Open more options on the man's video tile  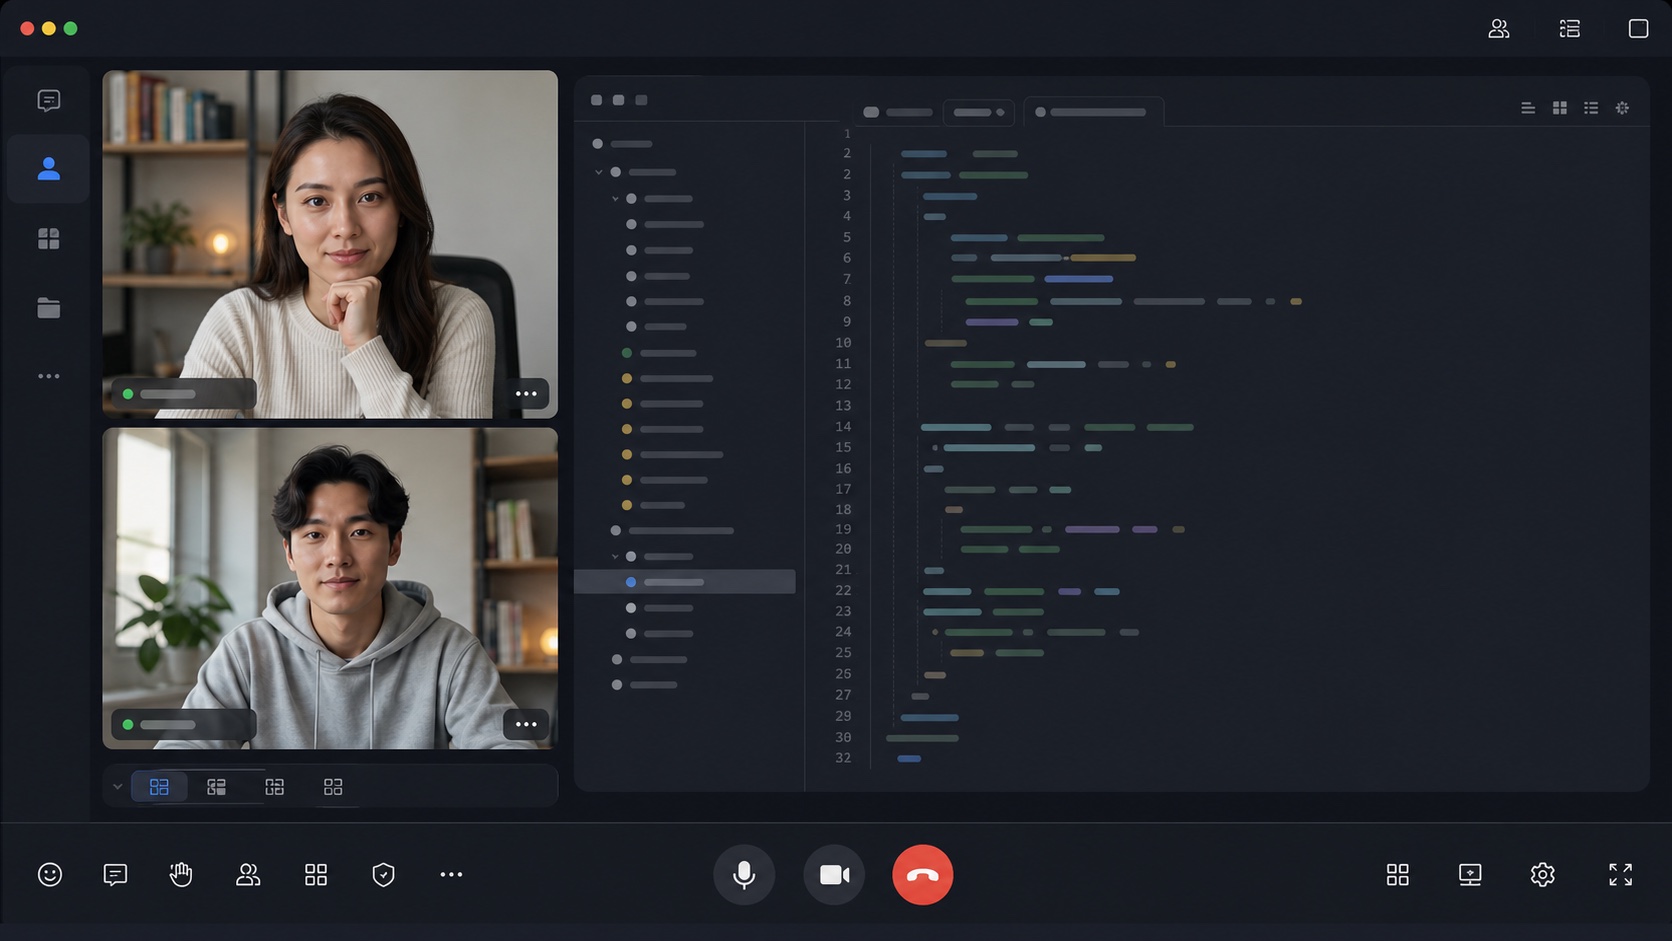pos(526,724)
